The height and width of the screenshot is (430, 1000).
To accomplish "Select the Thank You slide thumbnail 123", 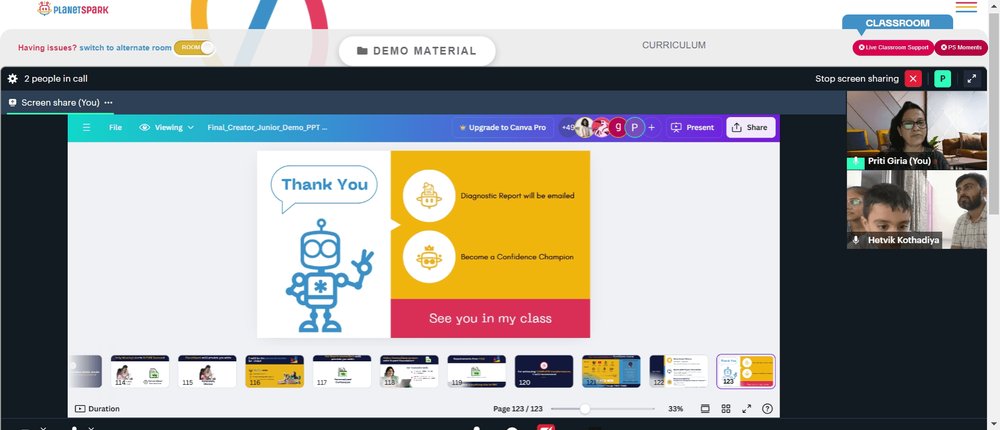I will [746, 371].
